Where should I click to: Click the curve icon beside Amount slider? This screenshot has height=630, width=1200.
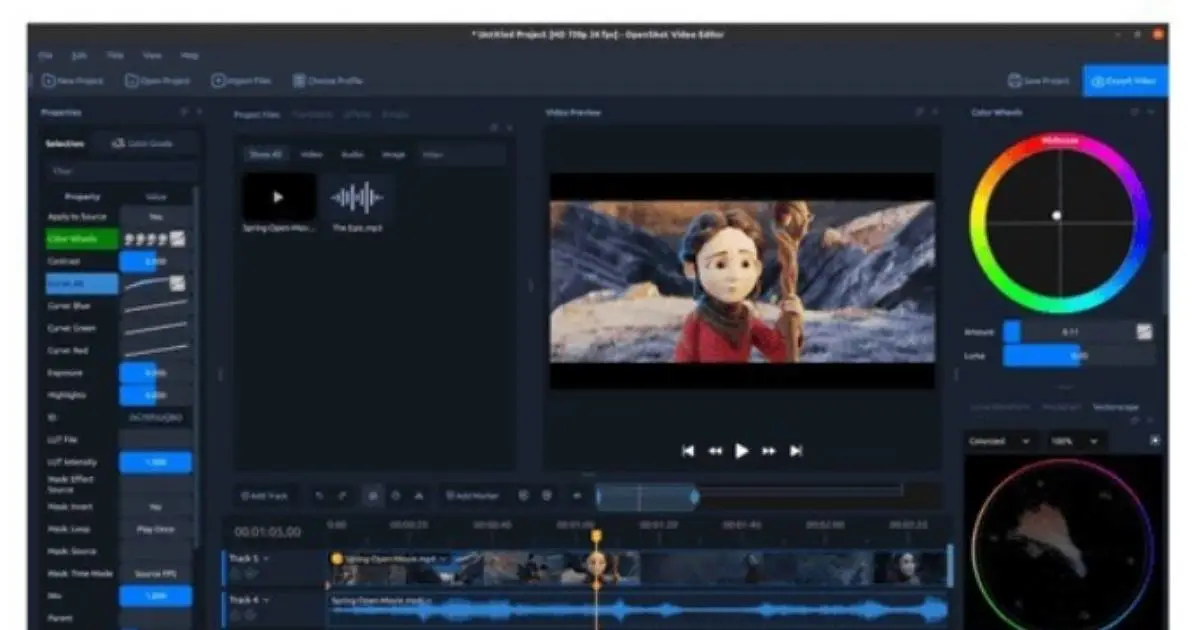tap(1145, 332)
